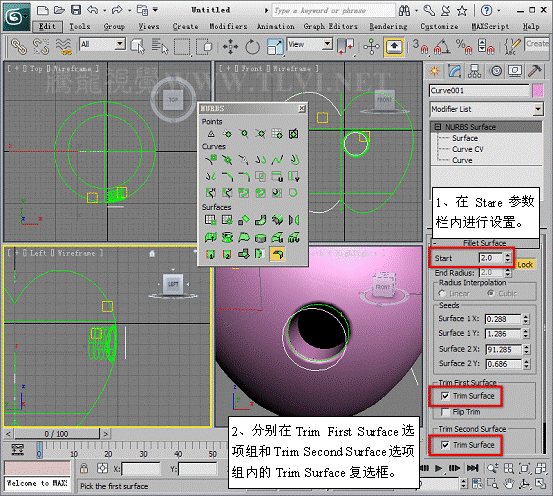Select Surface sub-object in stack

pyautogui.click(x=465, y=138)
